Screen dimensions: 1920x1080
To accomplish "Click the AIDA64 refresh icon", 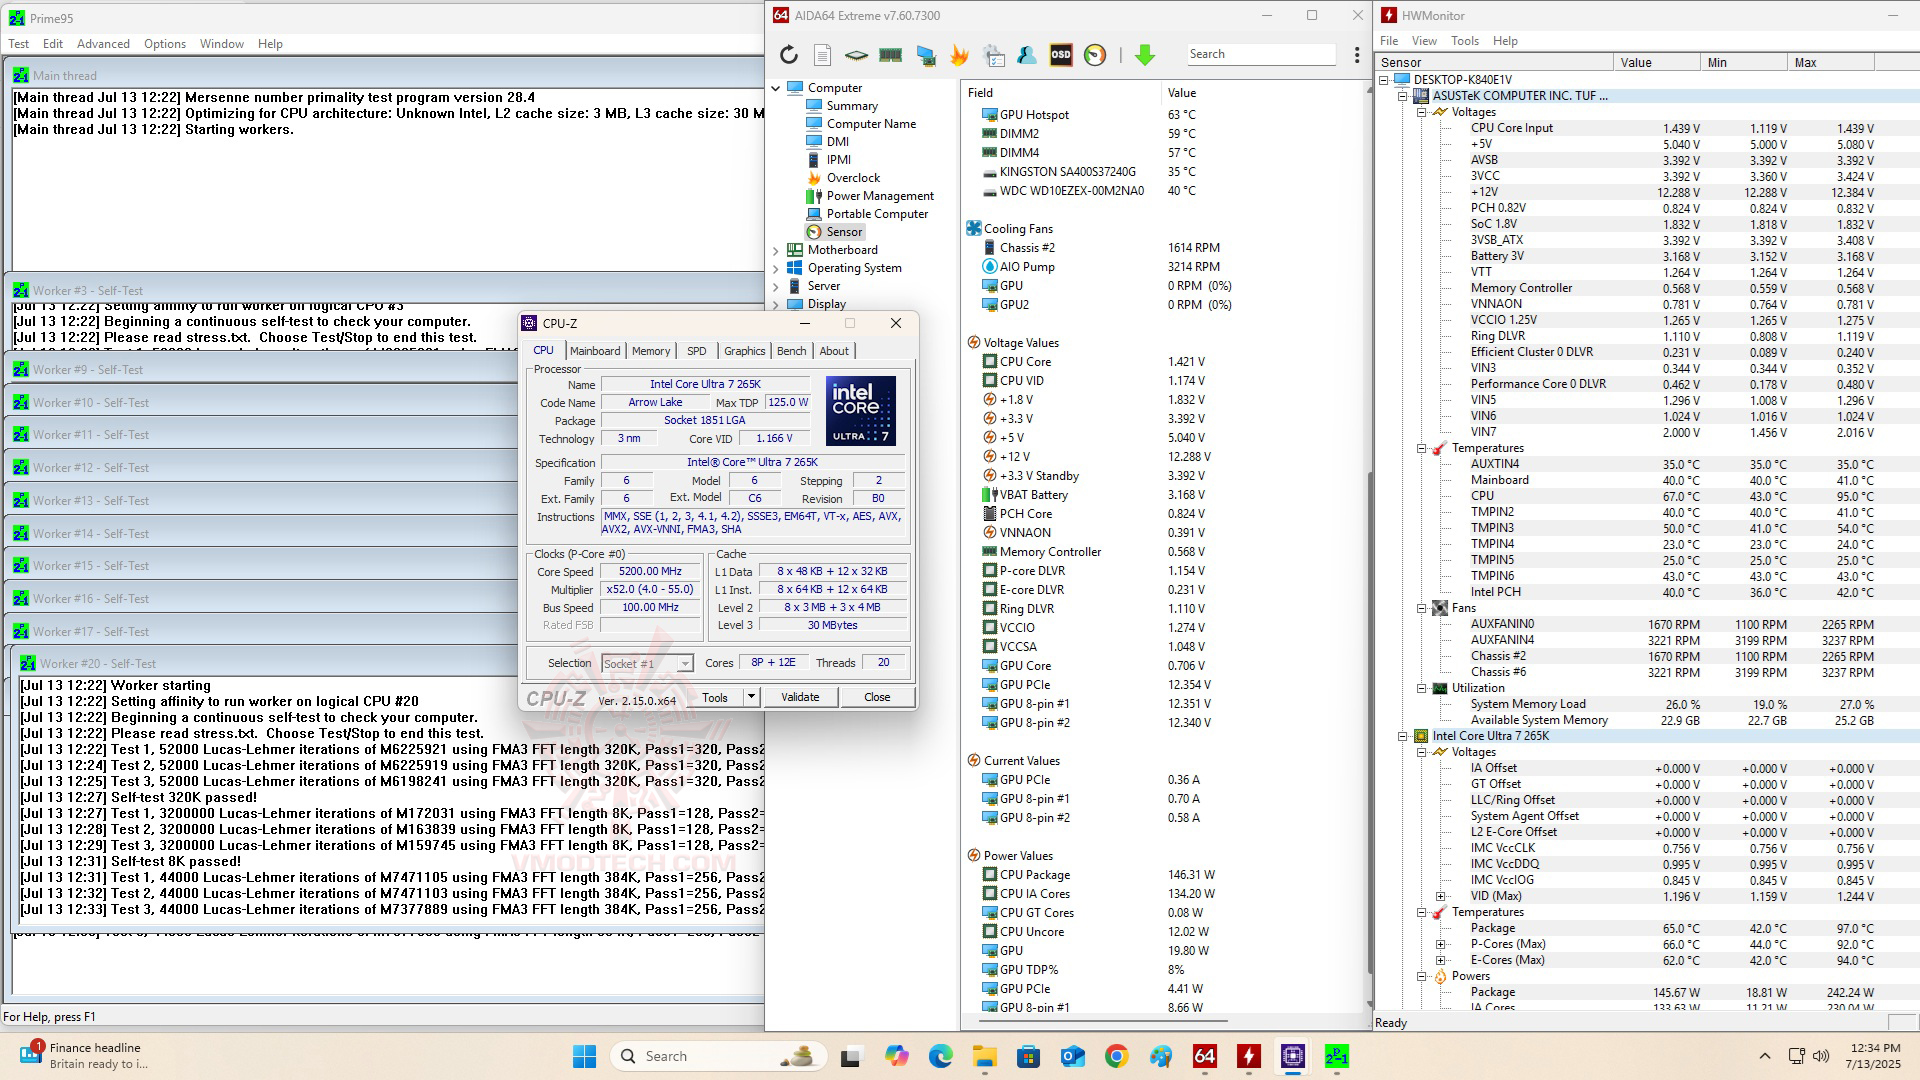I will tap(789, 55).
